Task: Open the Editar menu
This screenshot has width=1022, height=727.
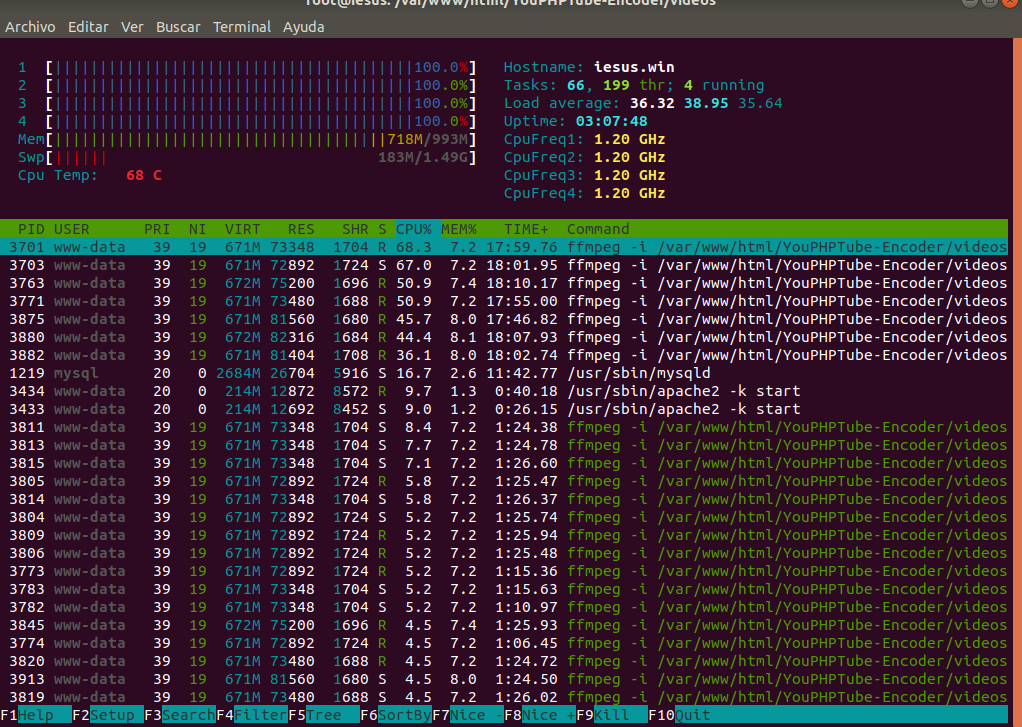Action: point(88,27)
